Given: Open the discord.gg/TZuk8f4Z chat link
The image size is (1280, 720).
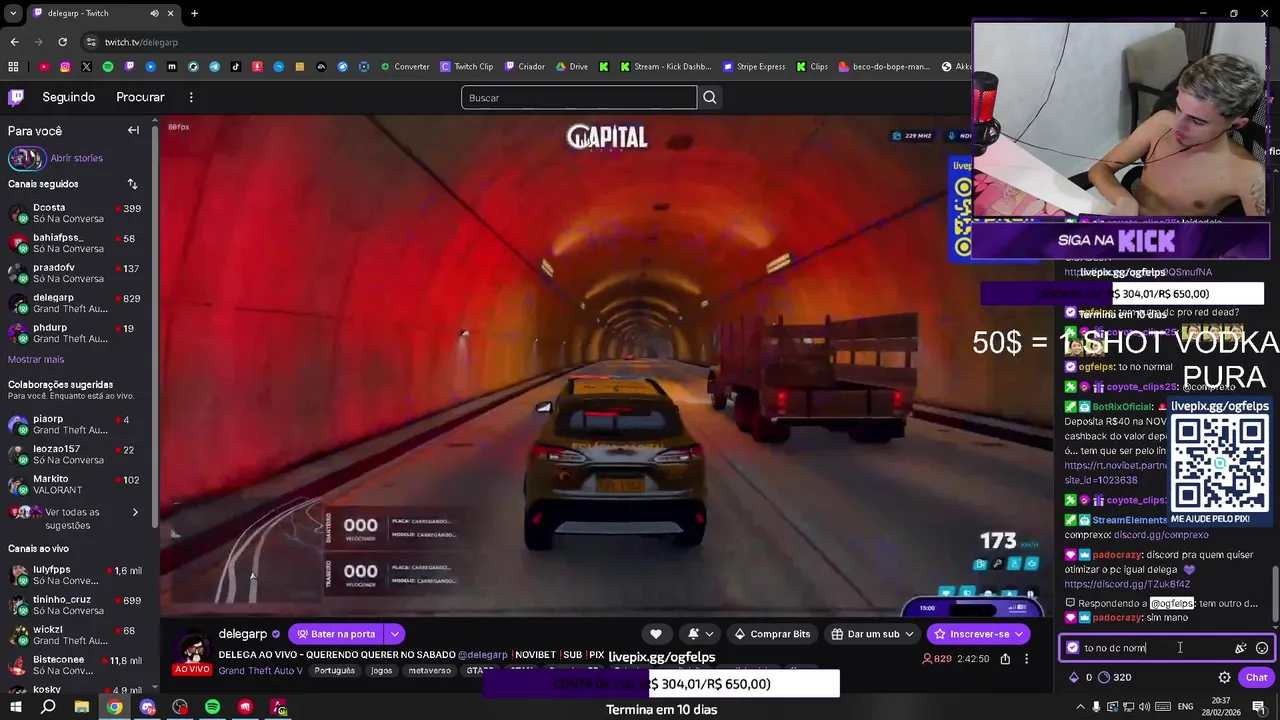Looking at the screenshot, I should tap(1127, 584).
